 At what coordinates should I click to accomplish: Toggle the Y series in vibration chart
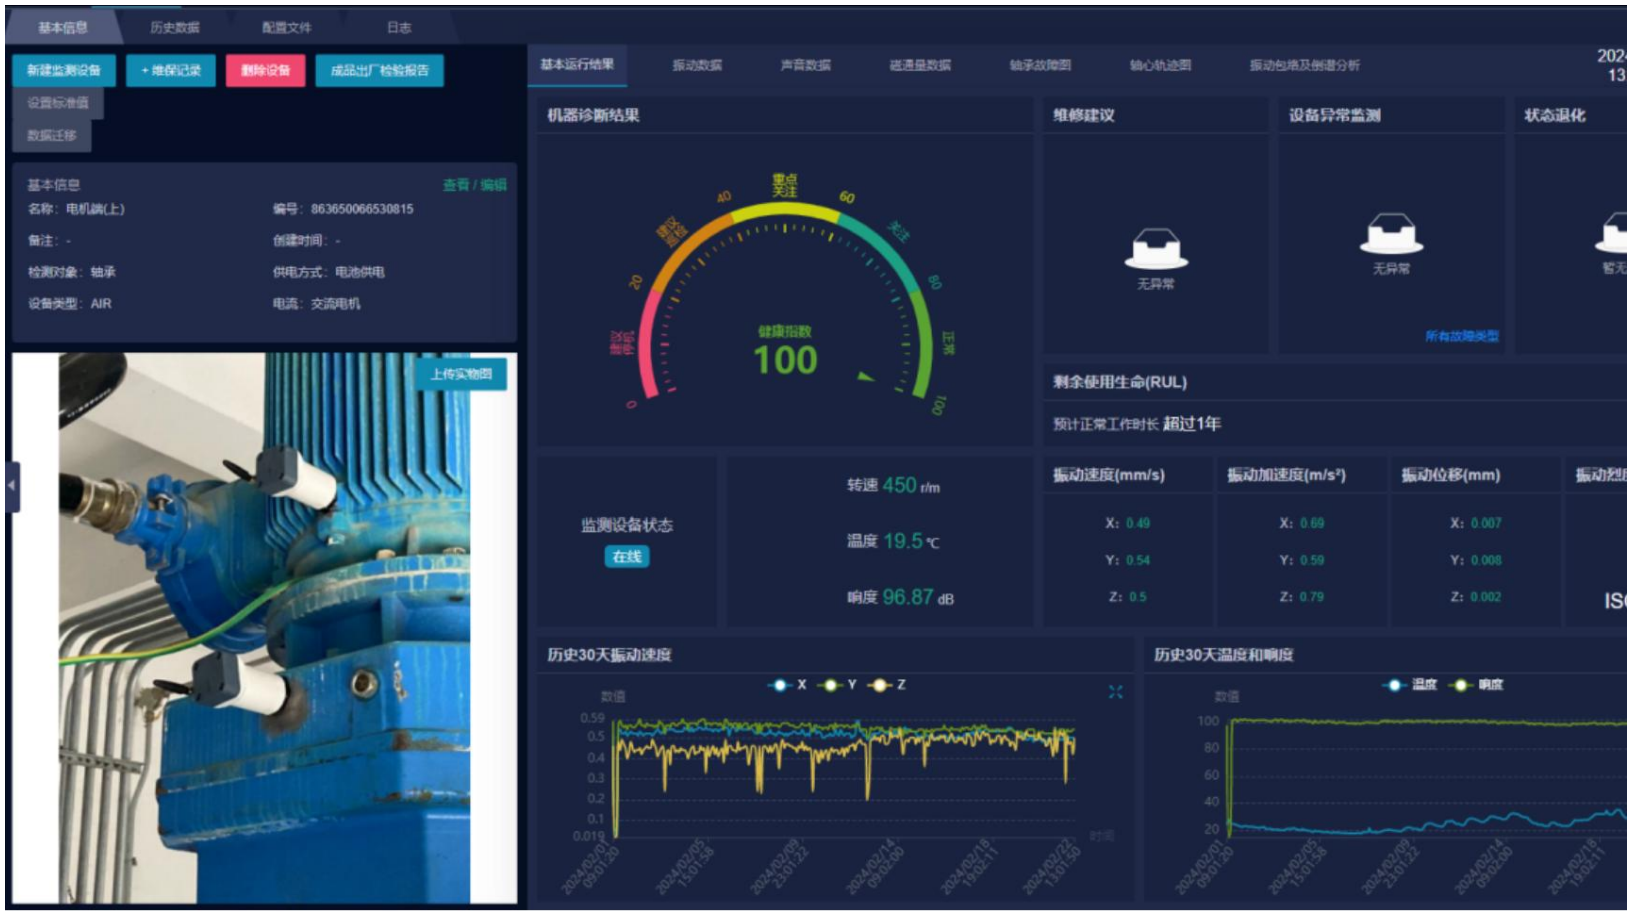point(838,685)
